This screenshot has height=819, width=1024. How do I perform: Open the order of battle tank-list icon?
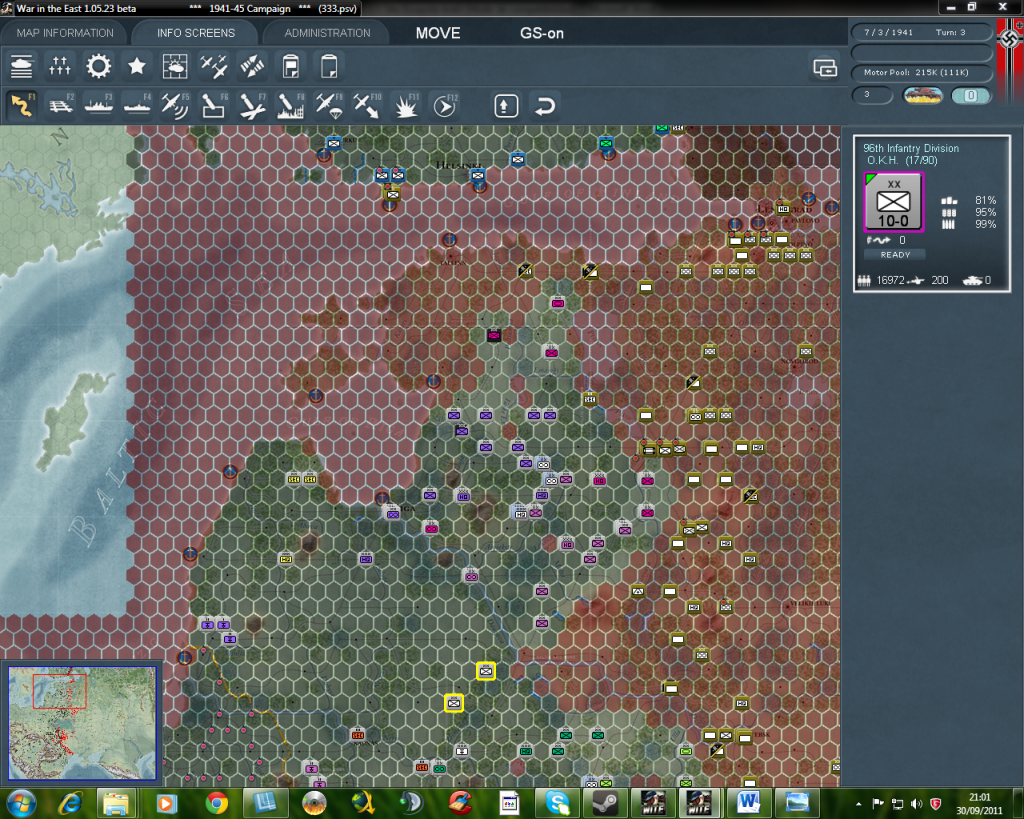coord(22,66)
